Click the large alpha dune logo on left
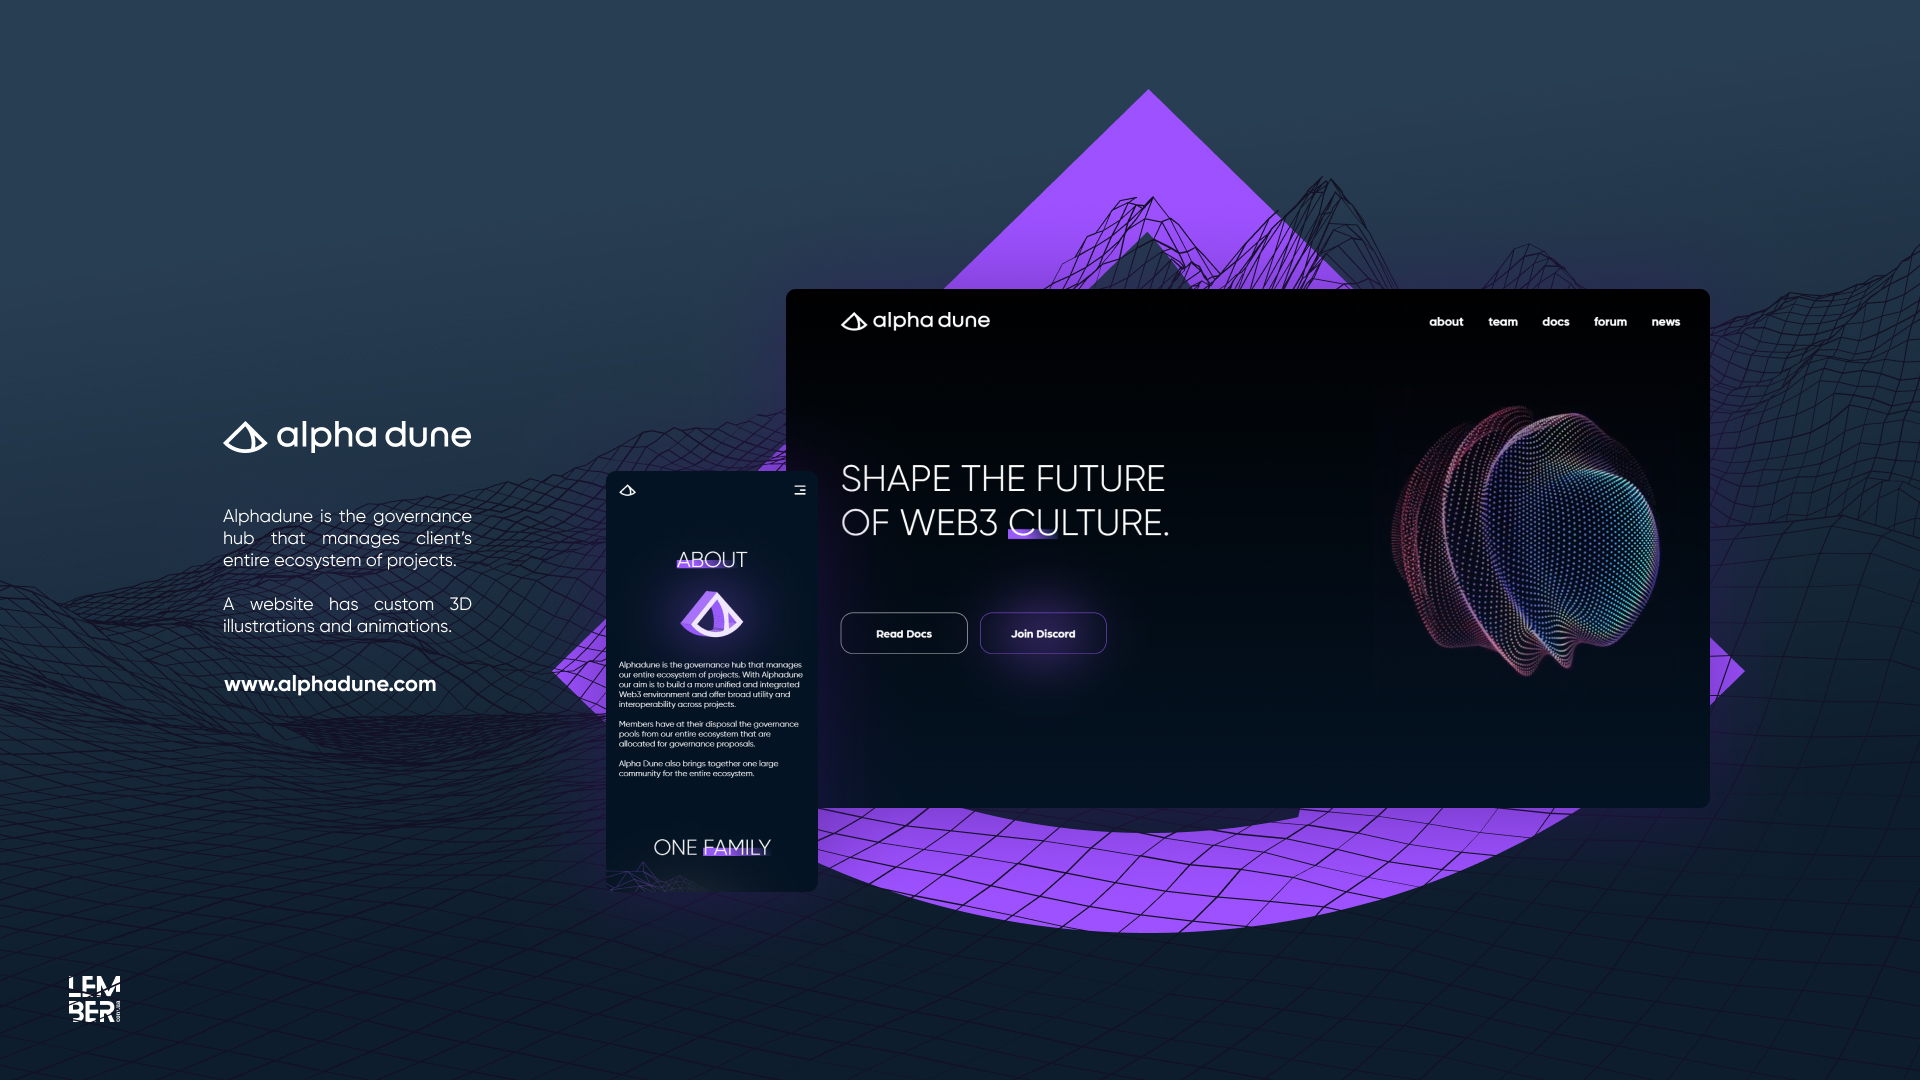Image resolution: width=1920 pixels, height=1080 pixels. [x=347, y=436]
